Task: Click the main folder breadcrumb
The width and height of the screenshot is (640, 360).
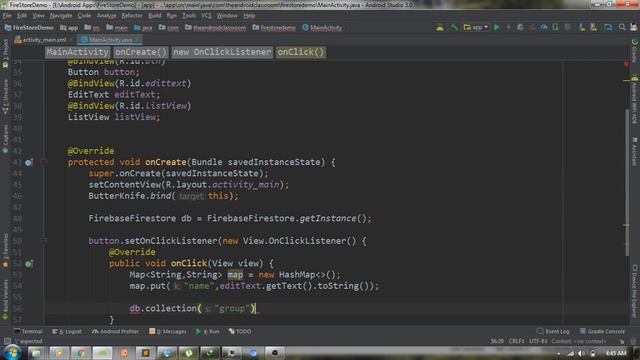Action: tap(117, 28)
